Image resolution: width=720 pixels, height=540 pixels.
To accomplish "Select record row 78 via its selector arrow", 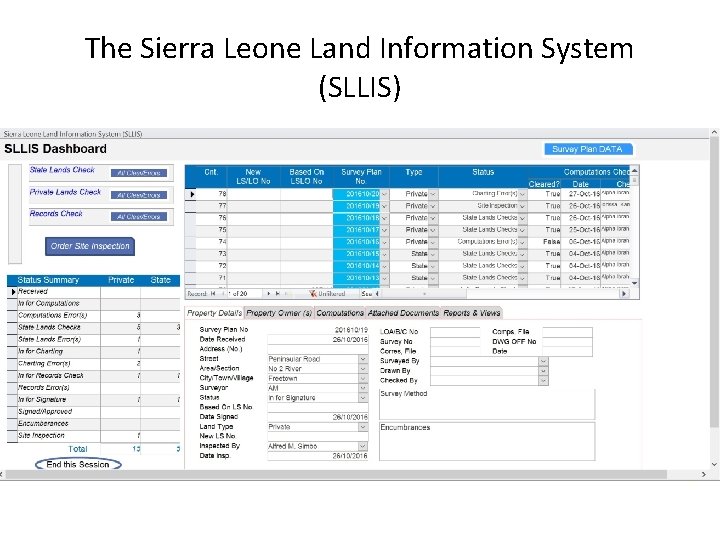I will 191,194.
